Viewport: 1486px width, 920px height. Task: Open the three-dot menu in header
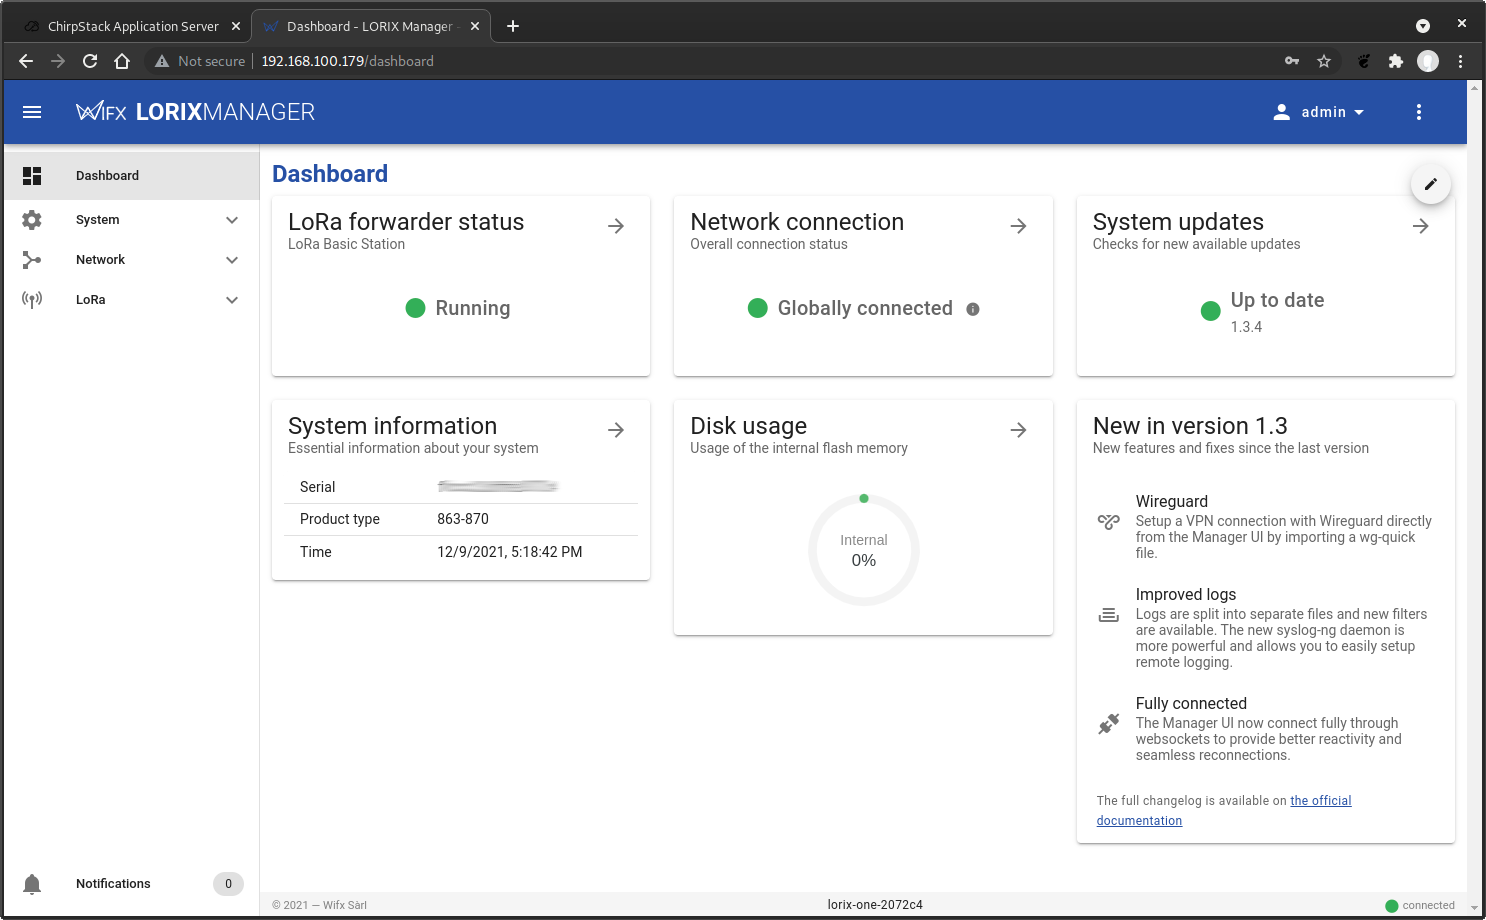[x=1418, y=112]
